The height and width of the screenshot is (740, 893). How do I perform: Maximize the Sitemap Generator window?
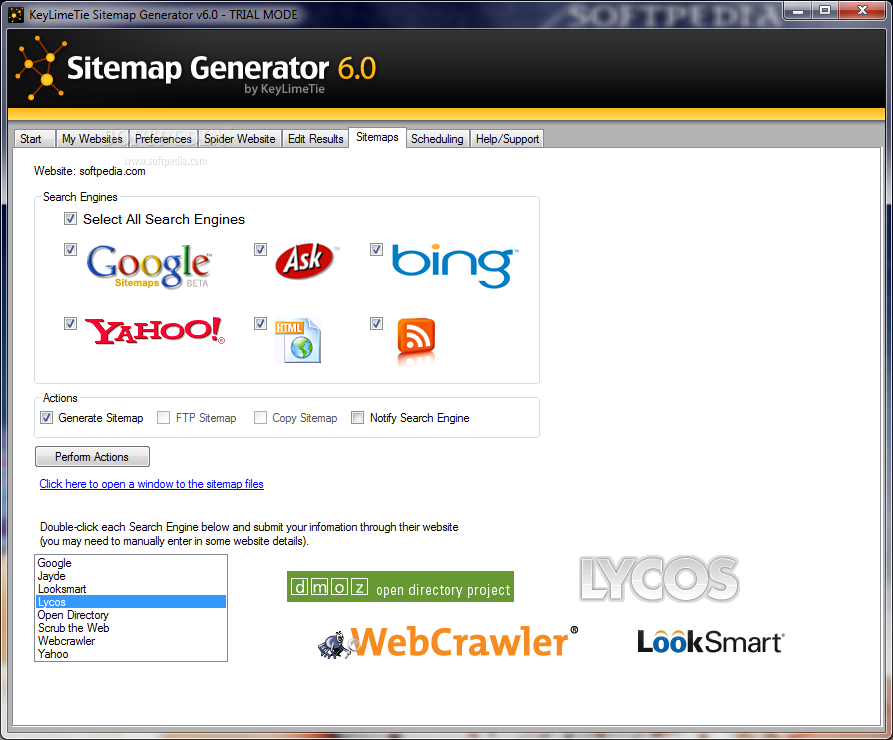tap(824, 11)
